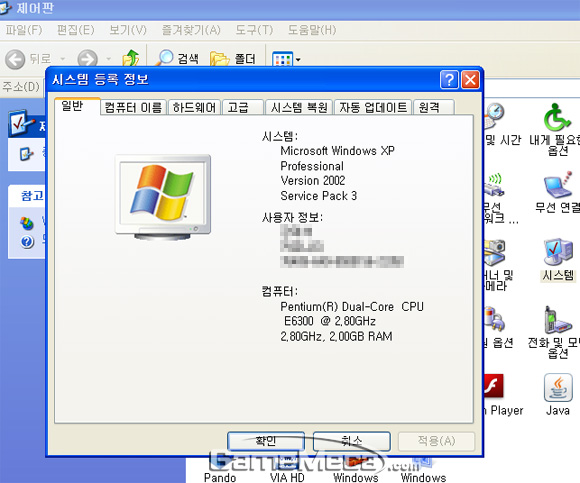This screenshot has height=483, width=580.
Task: Expand the Forward button history arrow
Action: coord(108,59)
